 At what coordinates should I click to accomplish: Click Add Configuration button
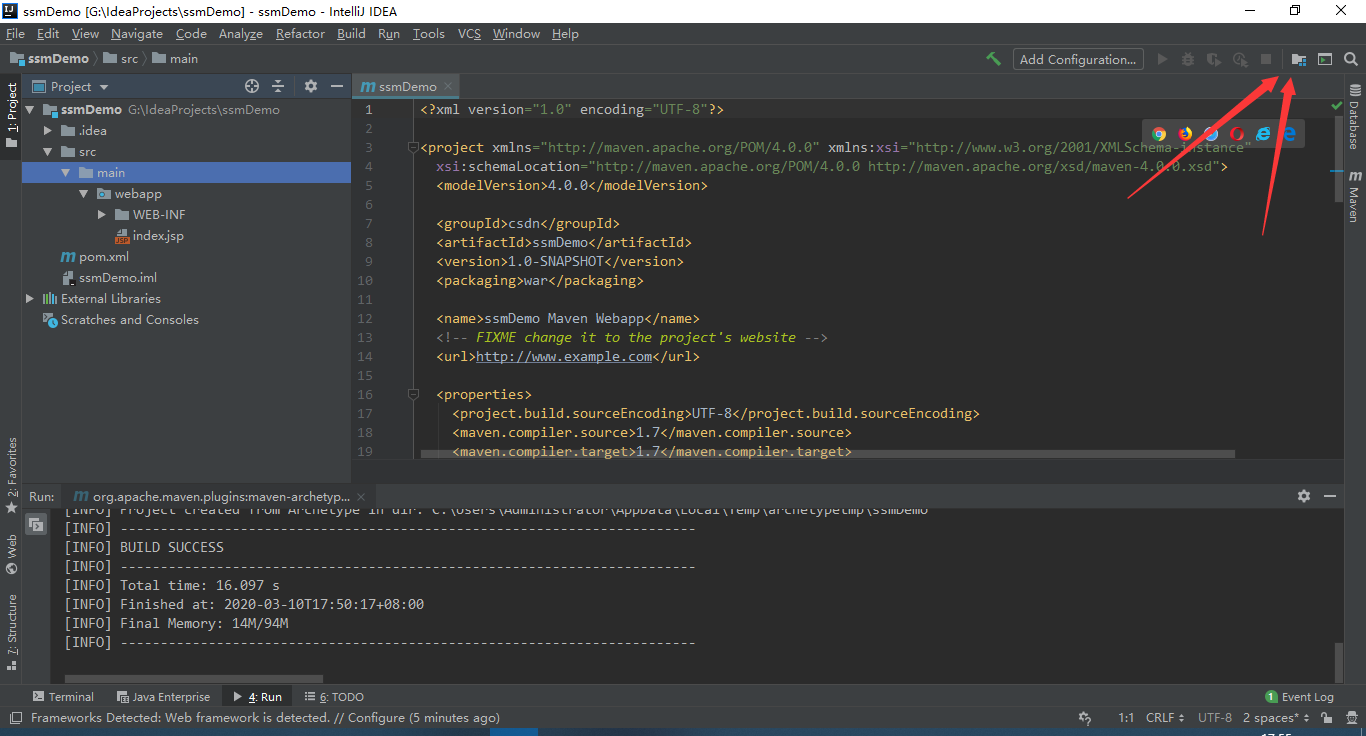1078,59
